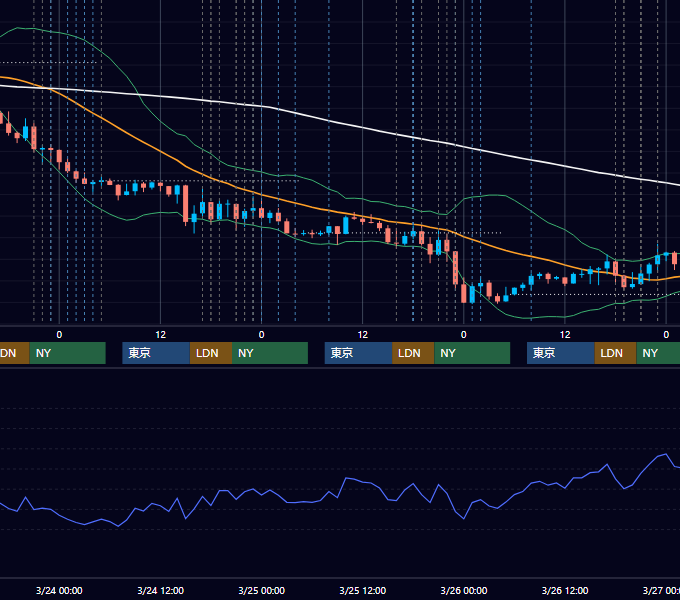Screen dimensions: 680x600
Task: Click the 3/25 00:00 date label
Action: pyautogui.click(x=262, y=590)
